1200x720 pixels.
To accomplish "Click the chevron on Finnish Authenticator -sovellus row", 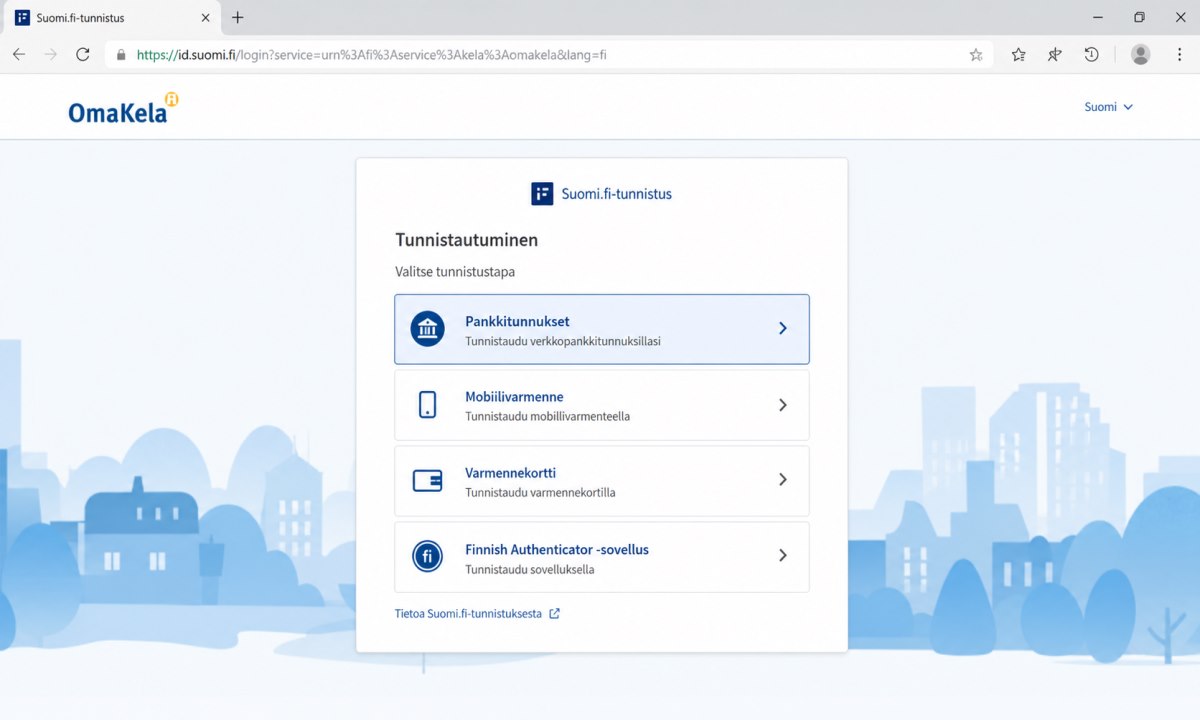I will coord(783,556).
